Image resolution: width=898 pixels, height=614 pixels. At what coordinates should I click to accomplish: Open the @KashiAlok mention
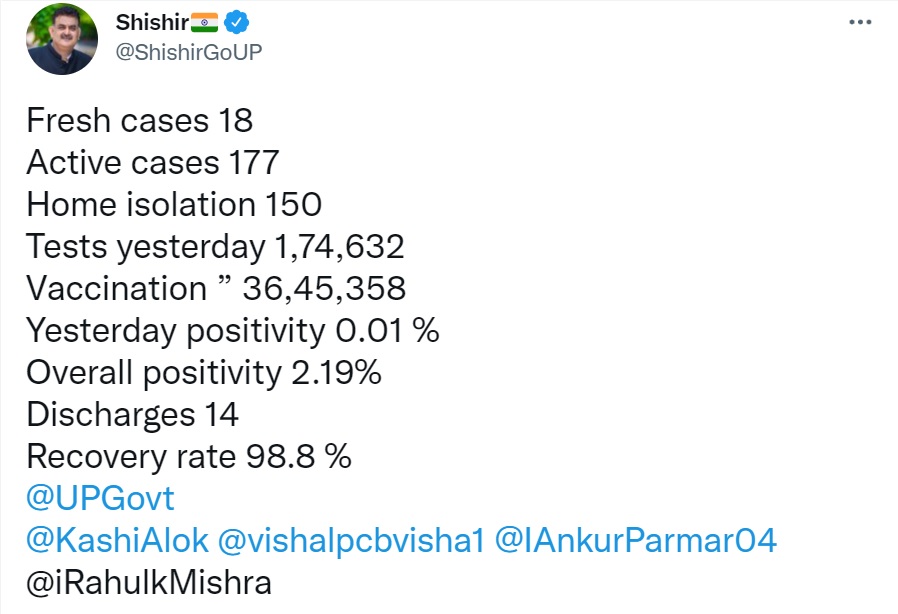(x=117, y=540)
